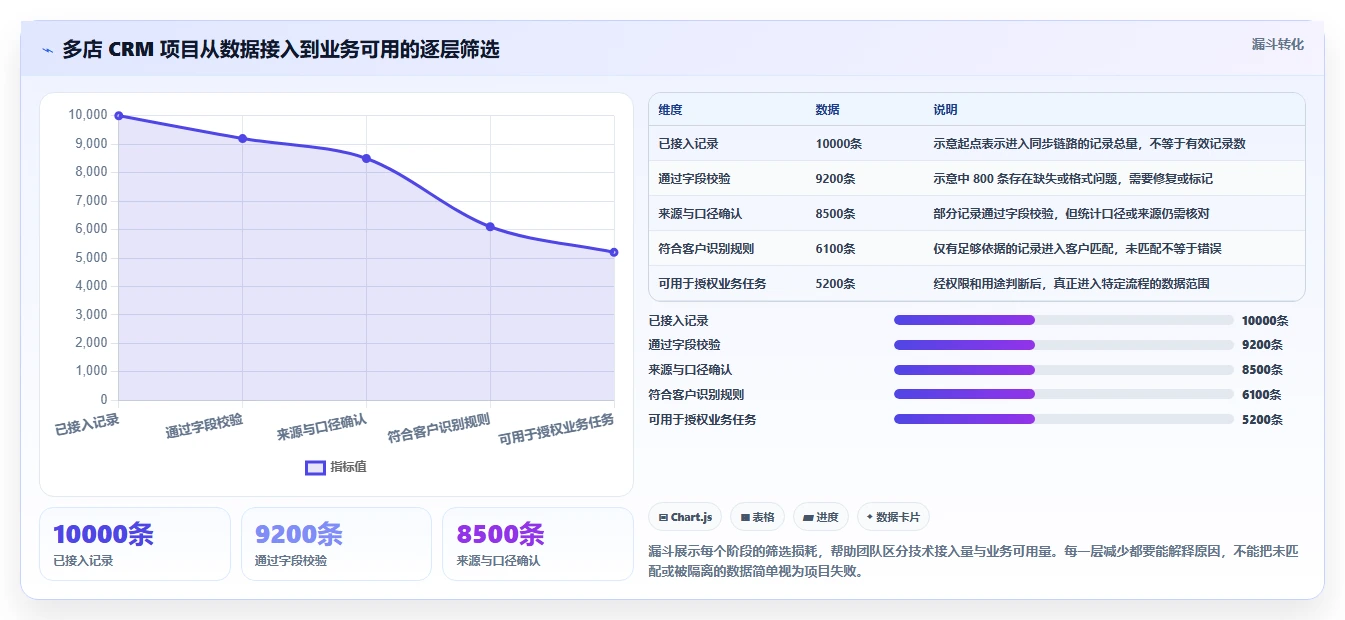
Task: Click the chart point for 符合客户识别规则
Action: [x=490, y=227]
